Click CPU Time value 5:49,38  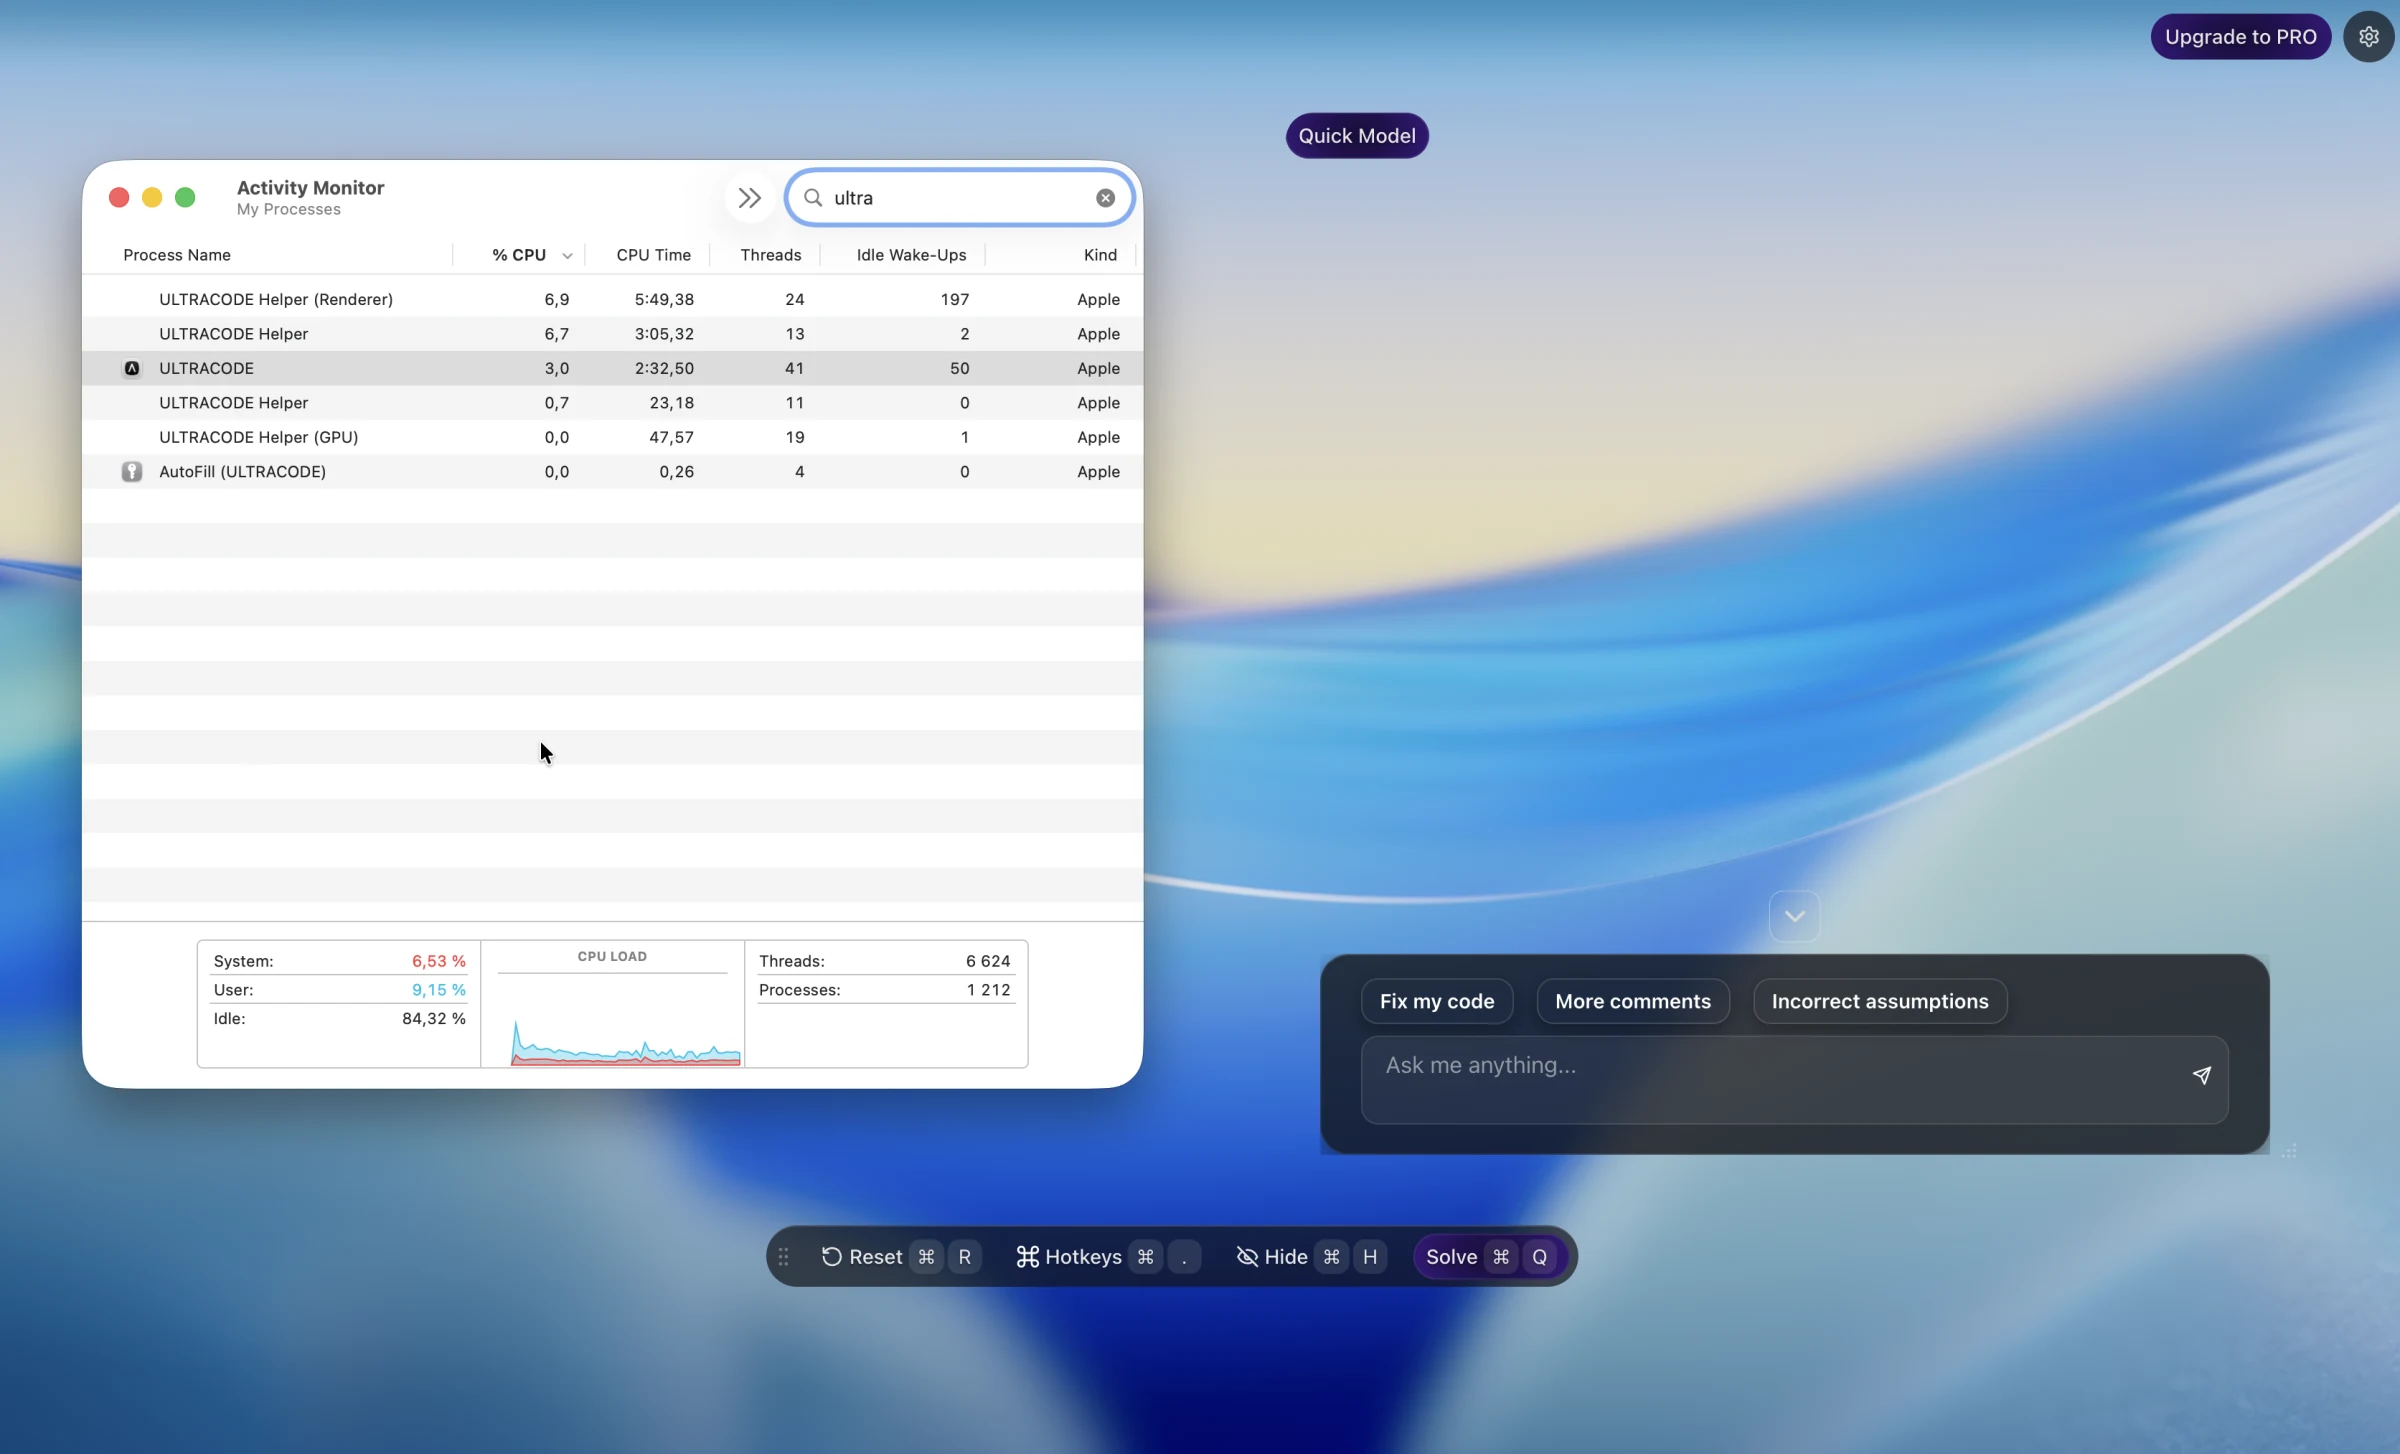point(664,299)
